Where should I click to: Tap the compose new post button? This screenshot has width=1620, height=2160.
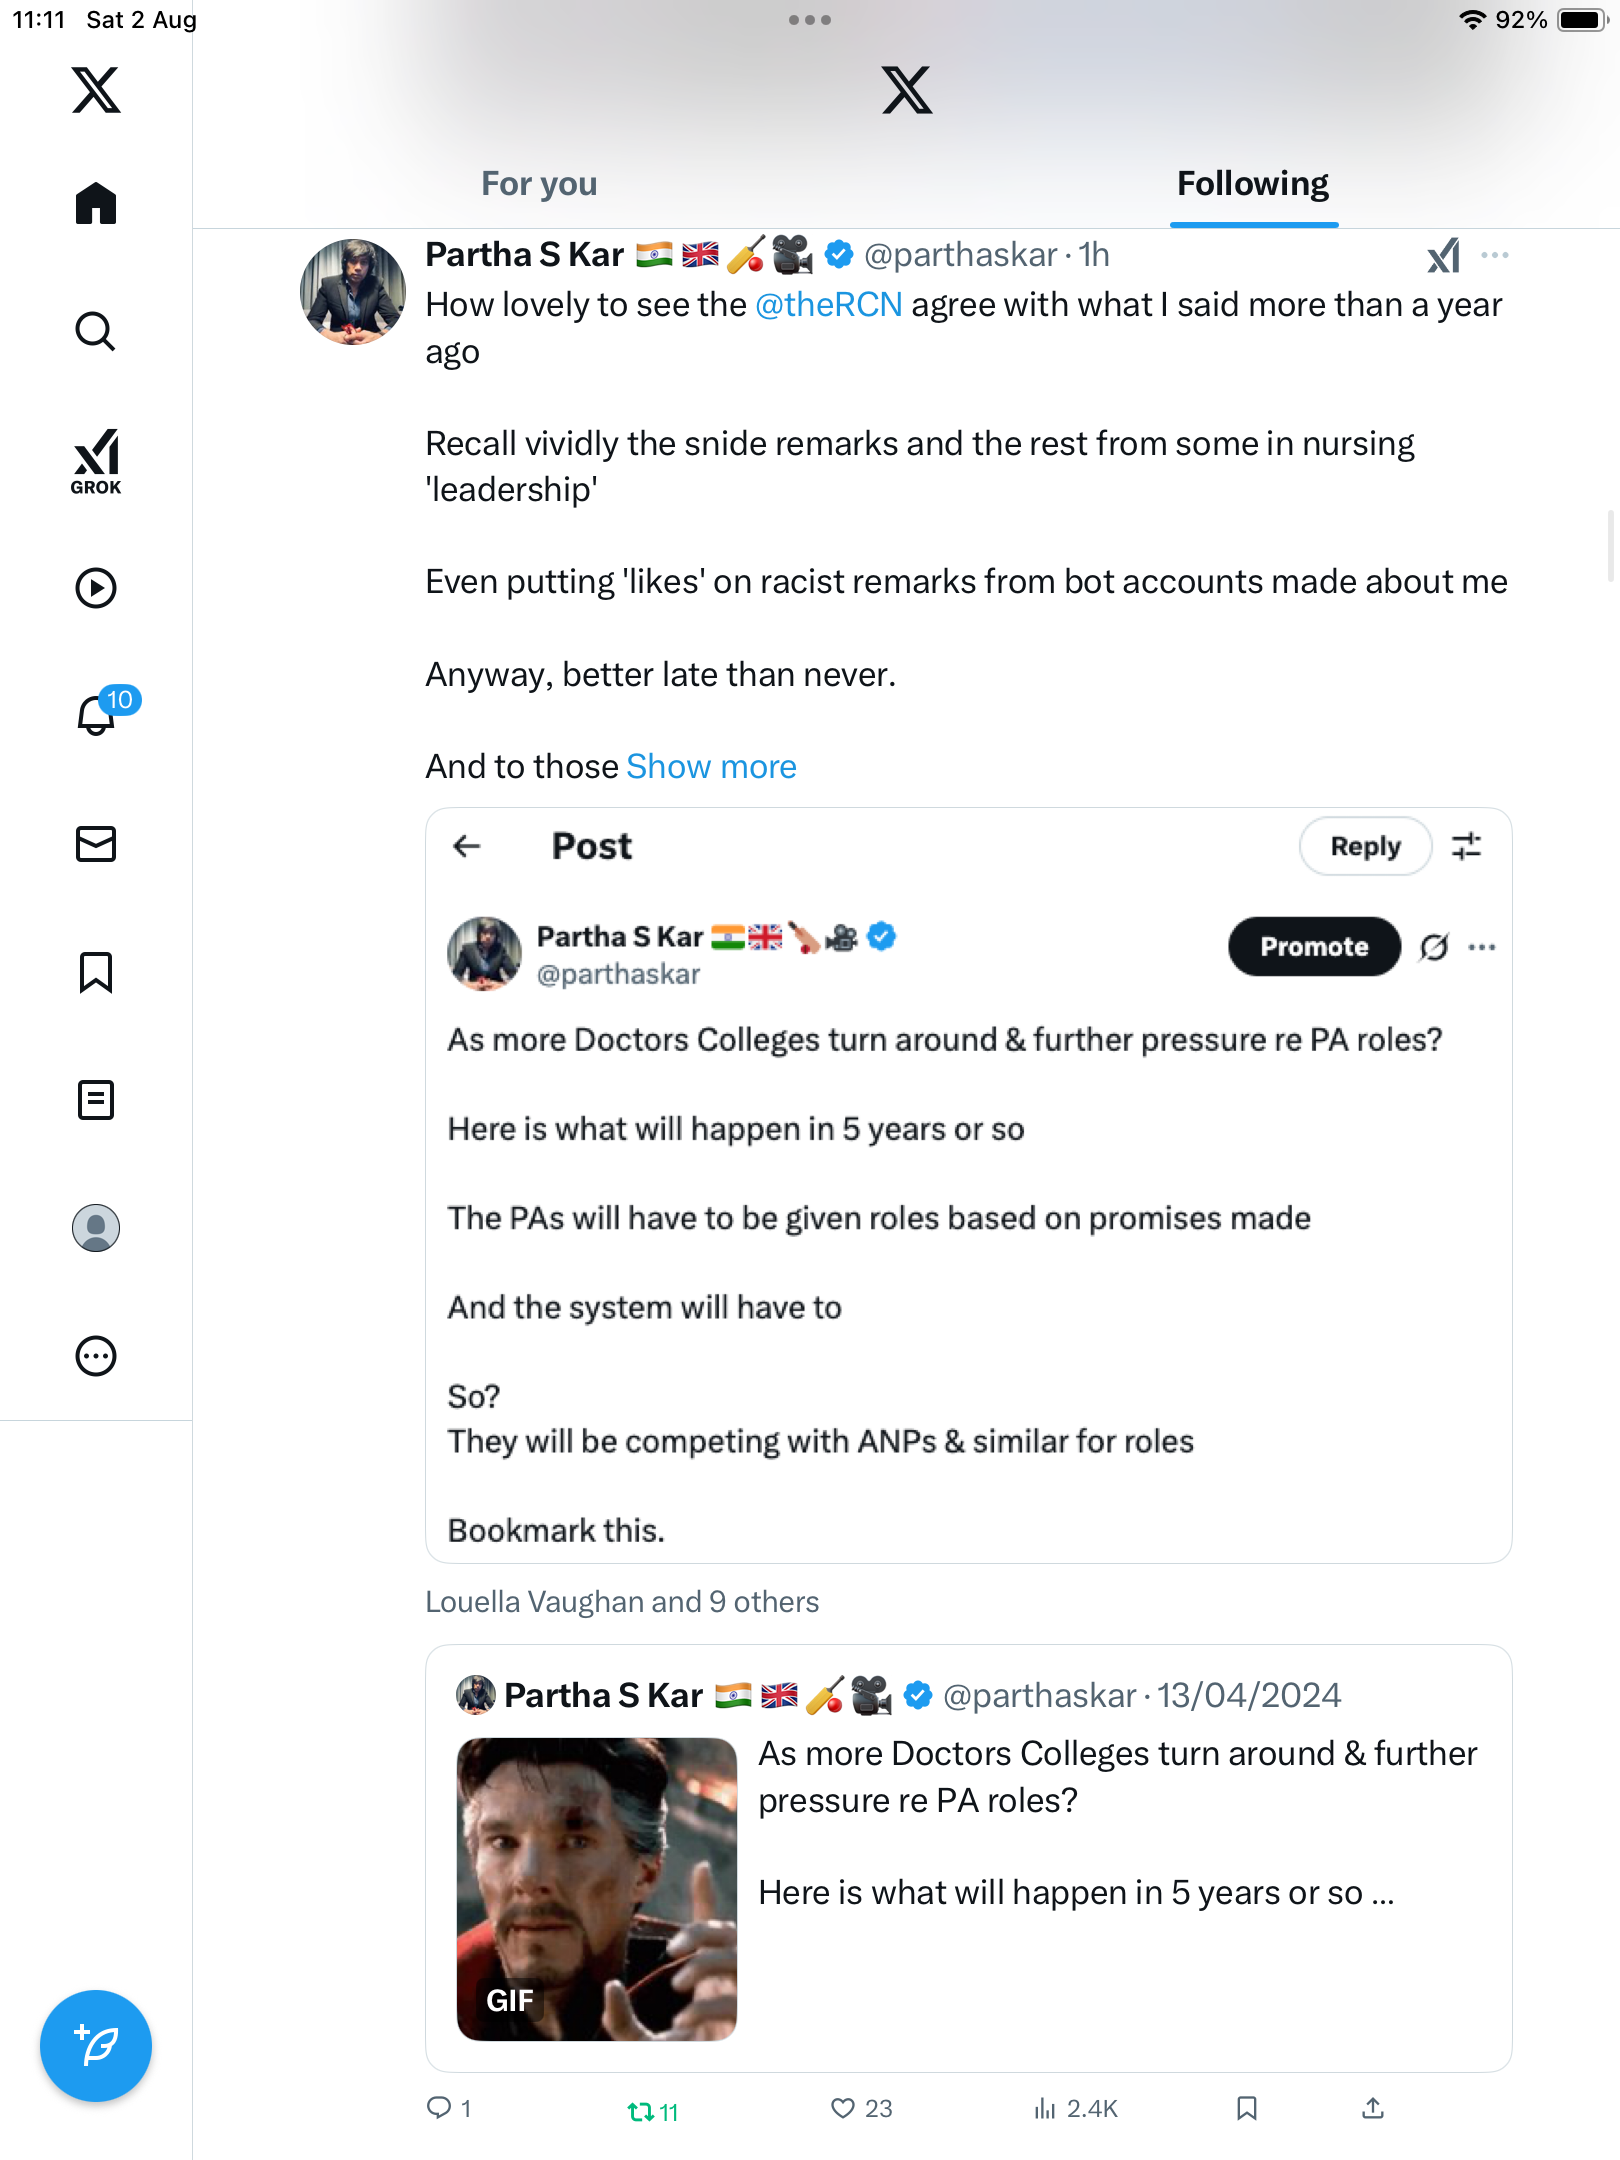point(96,2046)
